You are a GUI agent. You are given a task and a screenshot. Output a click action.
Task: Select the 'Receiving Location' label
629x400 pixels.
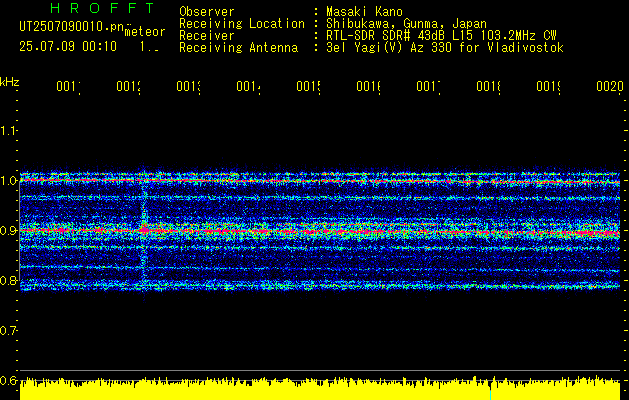[242, 24]
